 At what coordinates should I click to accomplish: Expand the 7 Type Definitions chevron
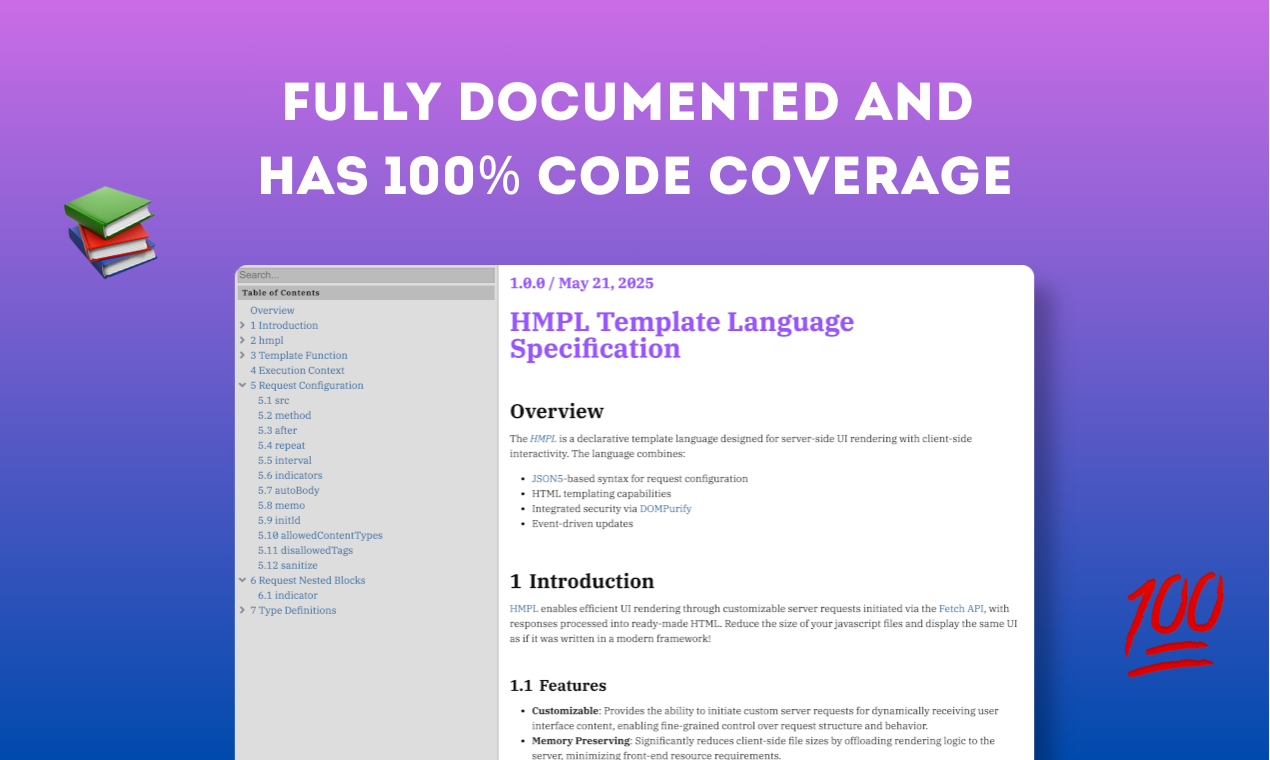(x=242, y=611)
